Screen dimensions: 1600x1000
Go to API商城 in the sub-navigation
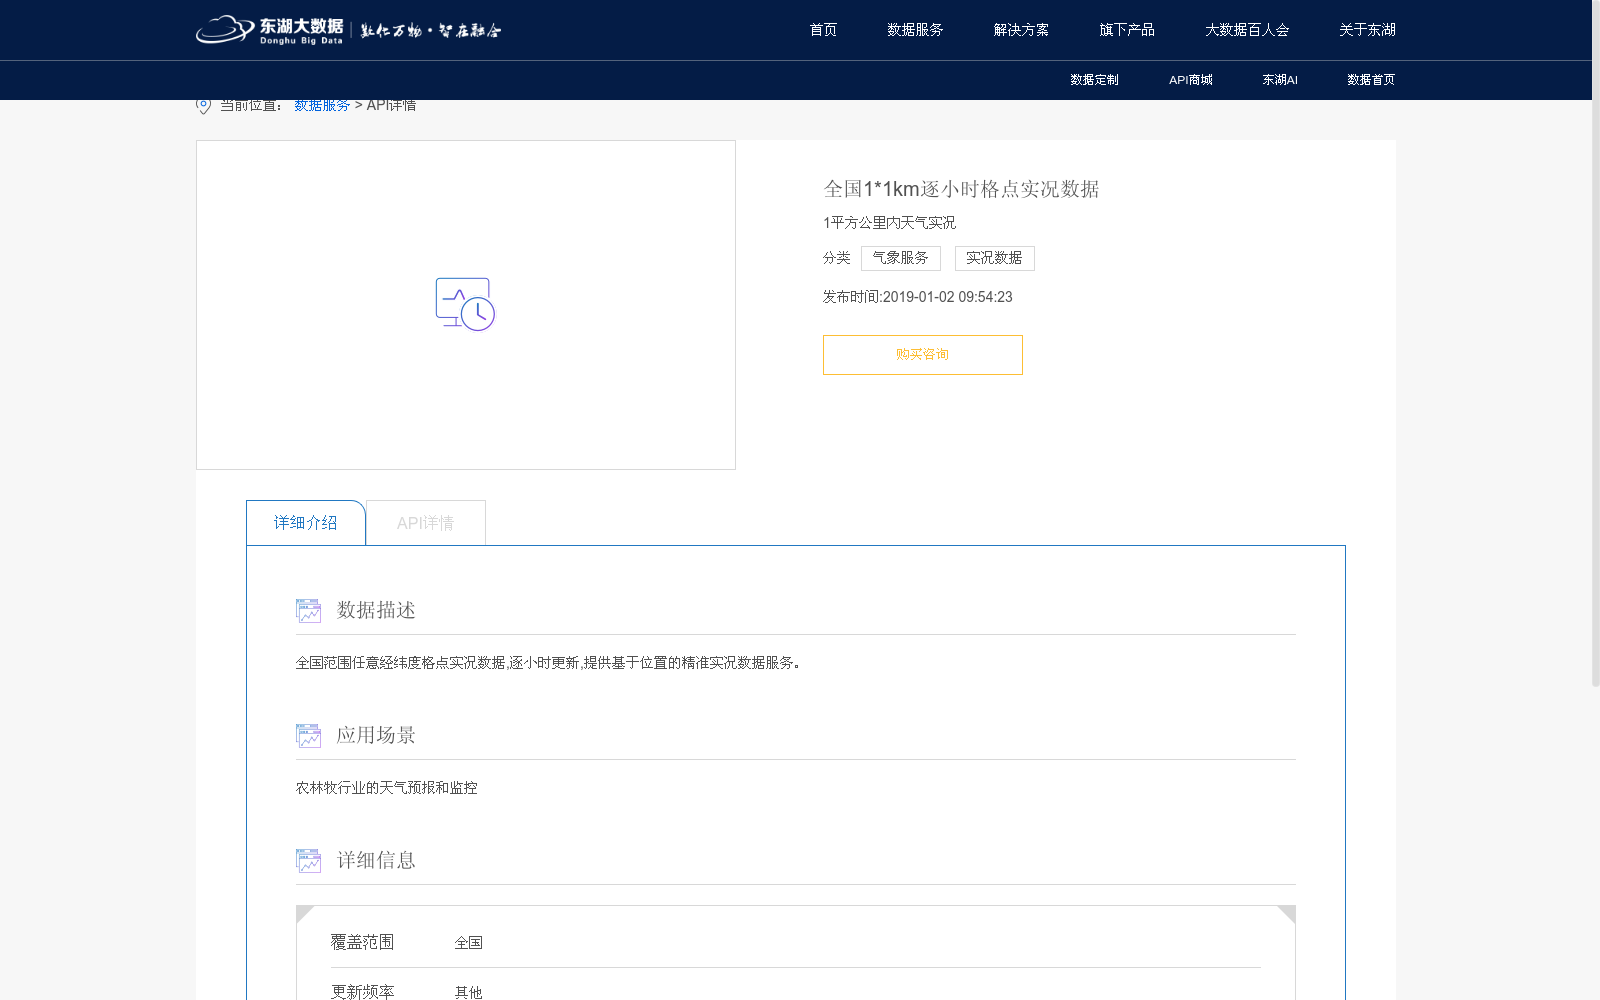[x=1190, y=80]
